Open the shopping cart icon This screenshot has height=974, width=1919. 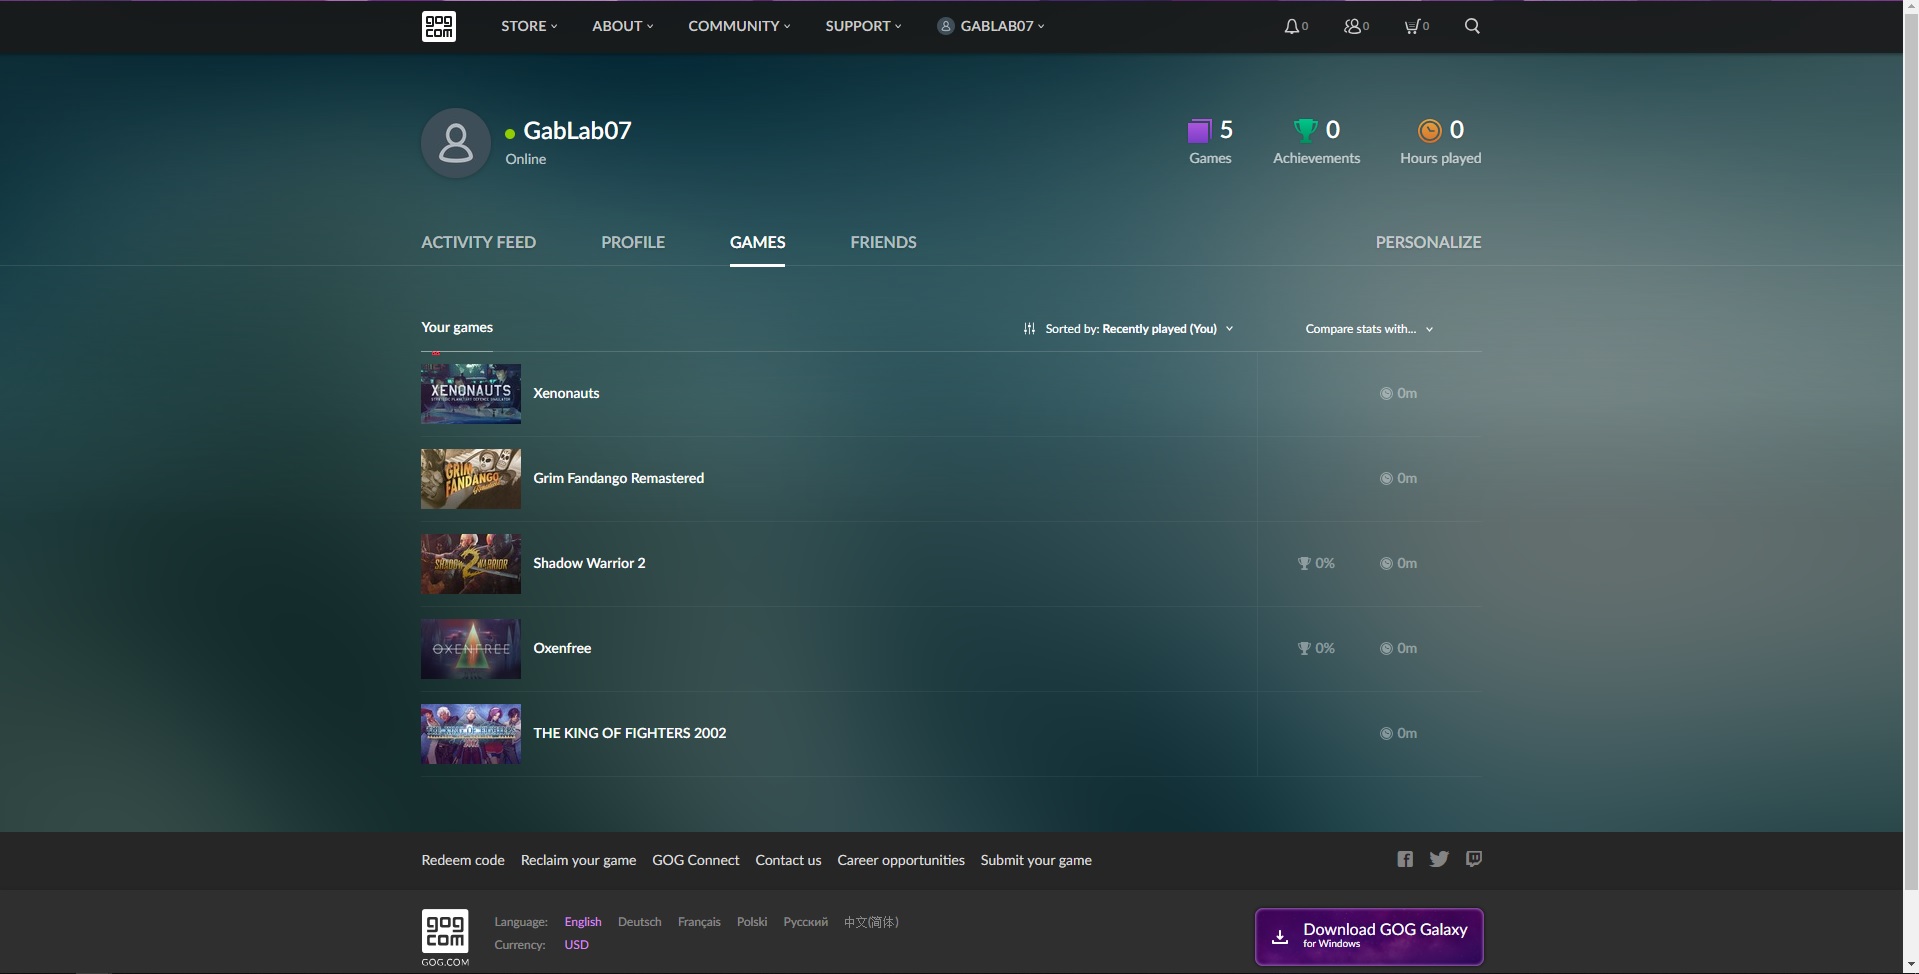click(x=1412, y=26)
